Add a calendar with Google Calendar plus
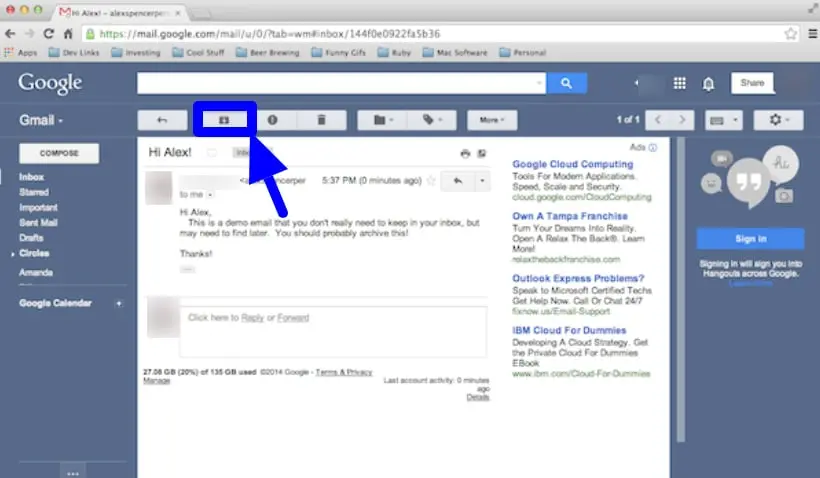 [x=119, y=303]
